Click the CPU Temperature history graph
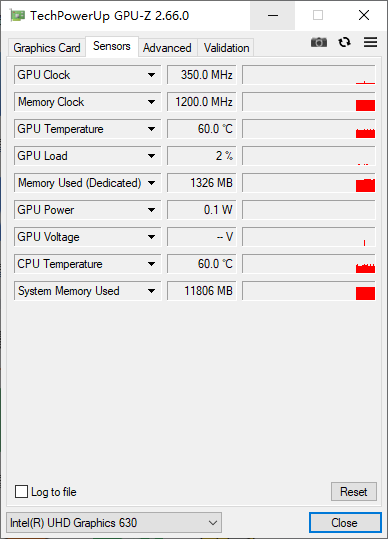This screenshot has height=539, width=388. click(309, 264)
